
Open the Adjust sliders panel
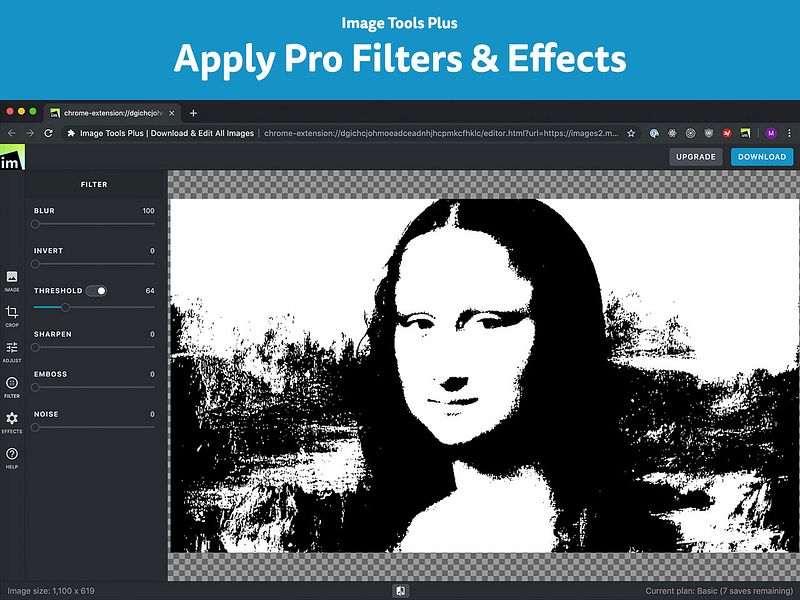[x=12, y=352]
